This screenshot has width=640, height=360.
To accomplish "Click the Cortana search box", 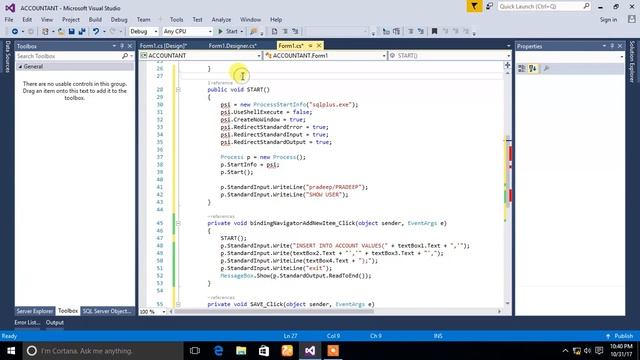I will [x=103, y=351].
